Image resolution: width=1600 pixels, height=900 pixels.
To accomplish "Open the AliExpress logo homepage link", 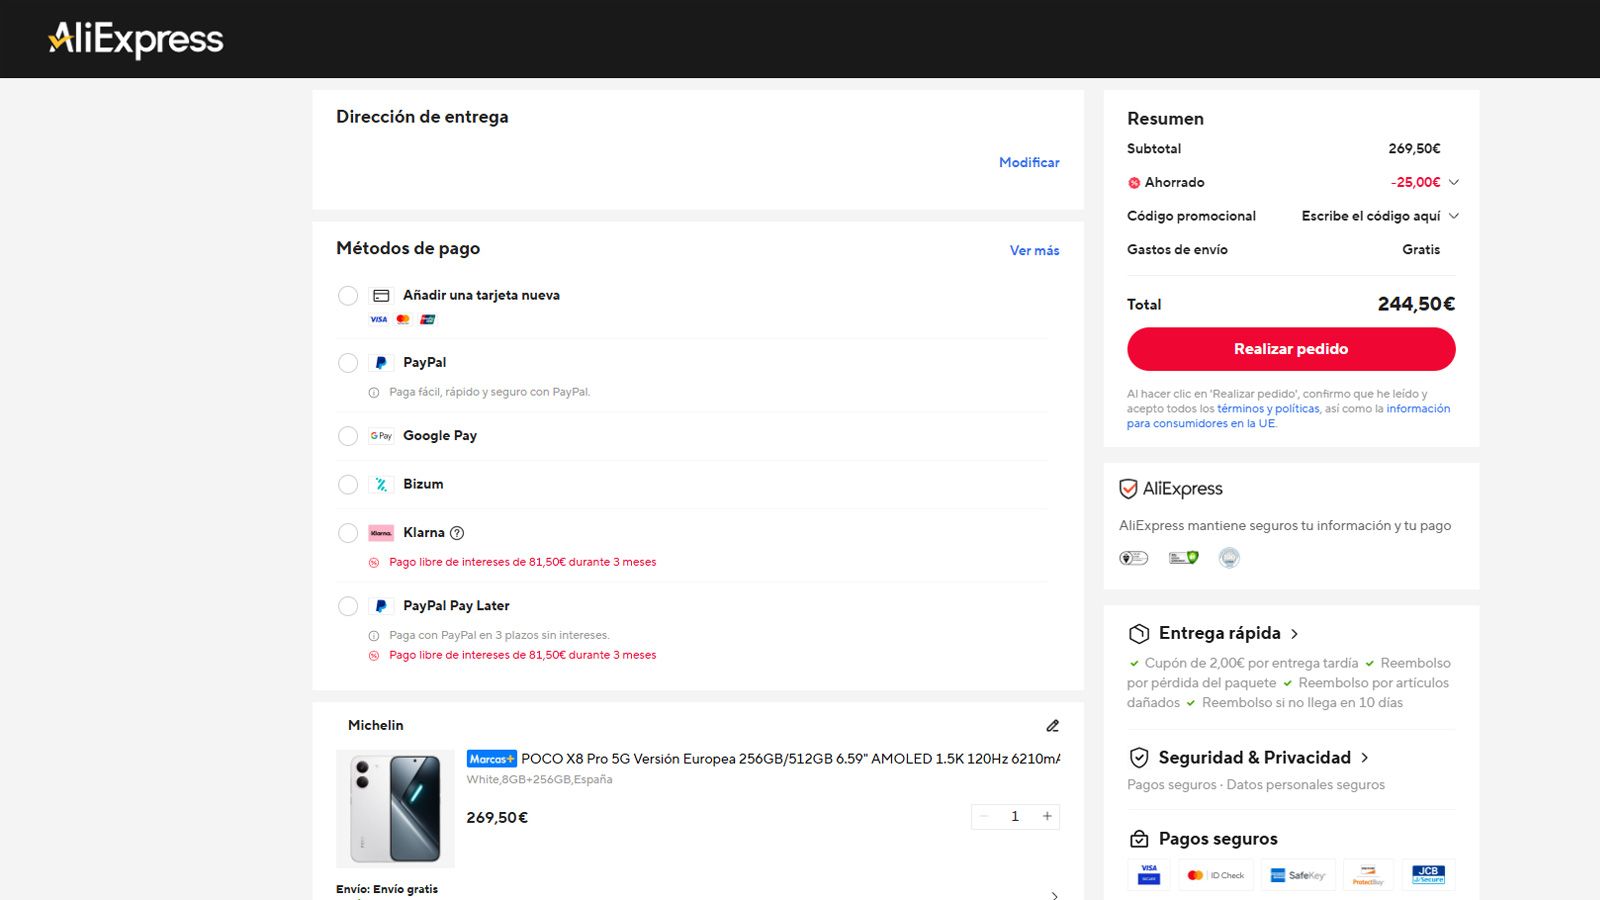I will (x=136, y=39).
